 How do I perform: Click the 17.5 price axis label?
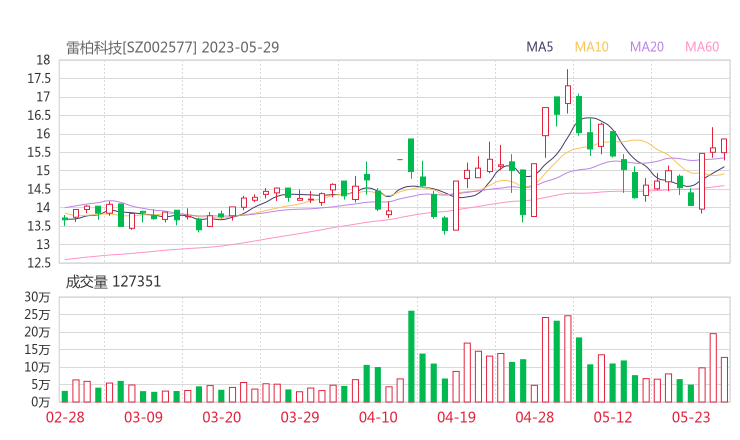point(39,78)
